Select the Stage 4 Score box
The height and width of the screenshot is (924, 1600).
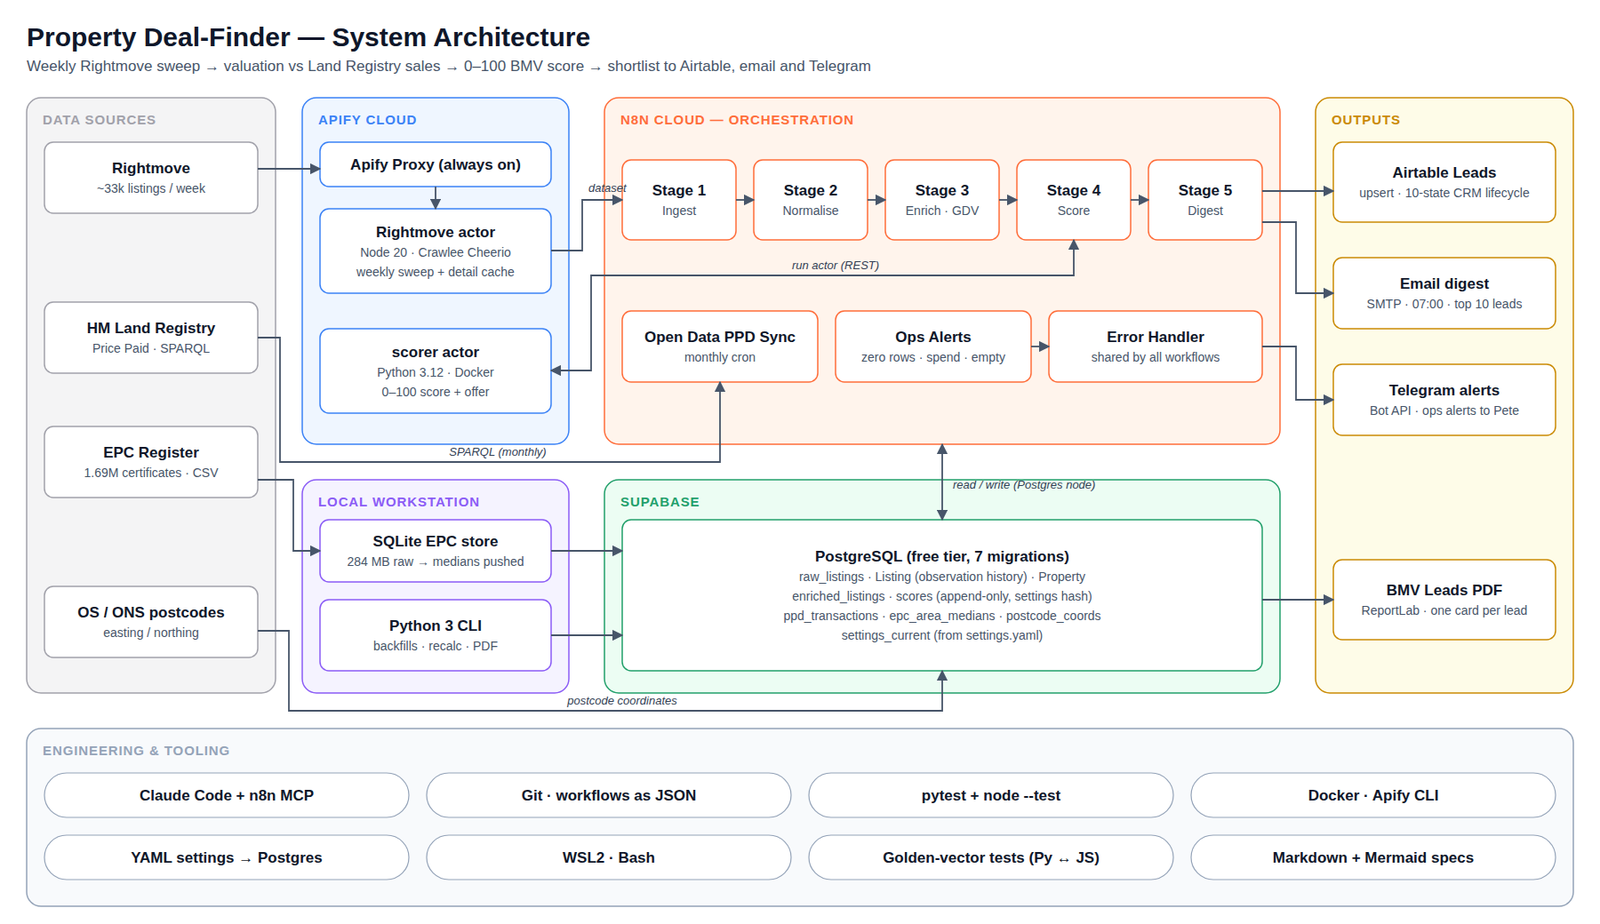click(1073, 200)
